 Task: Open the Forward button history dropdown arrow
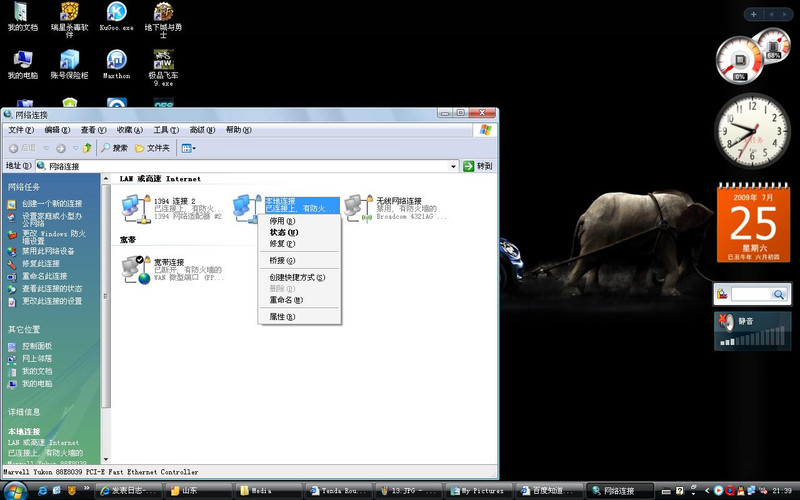click(76, 148)
